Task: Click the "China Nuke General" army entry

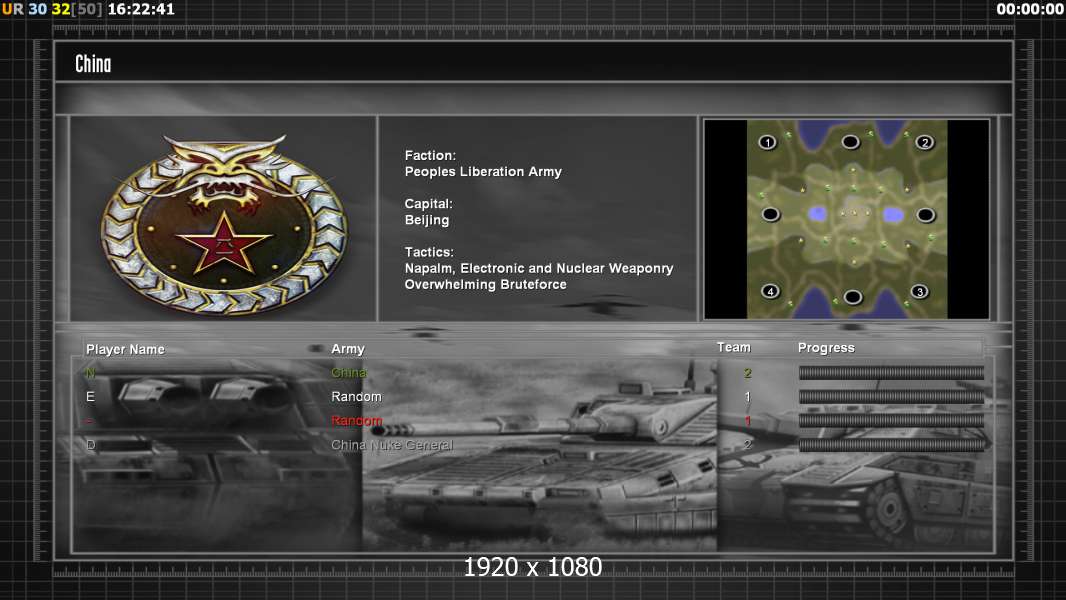Action: pos(392,445)
